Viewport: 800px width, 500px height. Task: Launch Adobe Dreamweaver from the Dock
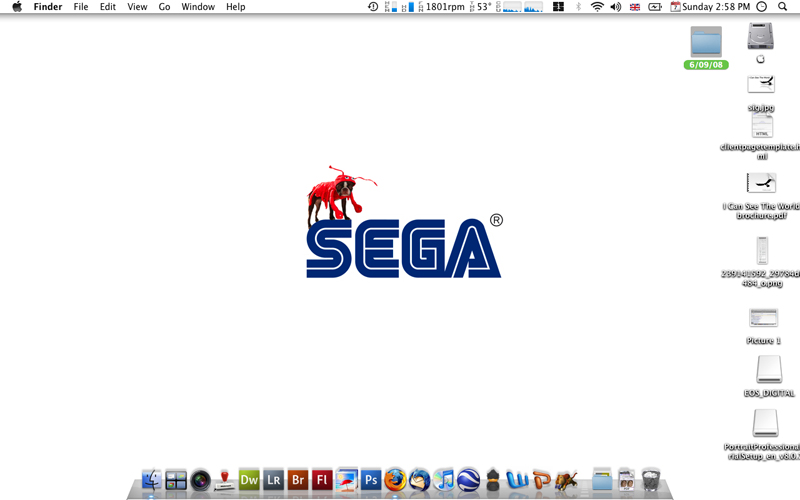tap(249, 480)
